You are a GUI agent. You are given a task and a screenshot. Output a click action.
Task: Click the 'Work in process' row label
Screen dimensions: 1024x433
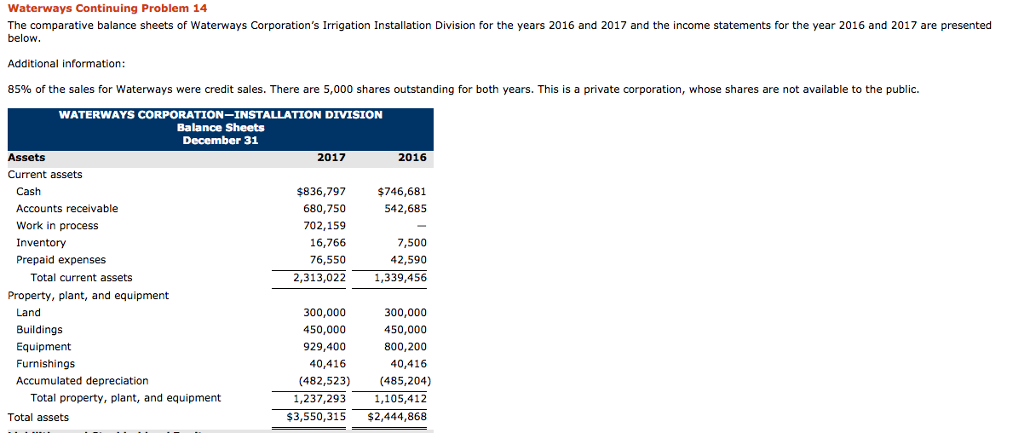coord(57,225)
